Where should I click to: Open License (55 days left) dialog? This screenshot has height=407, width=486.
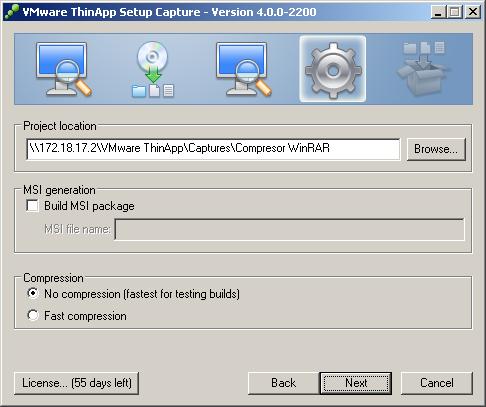pos(76,383)
